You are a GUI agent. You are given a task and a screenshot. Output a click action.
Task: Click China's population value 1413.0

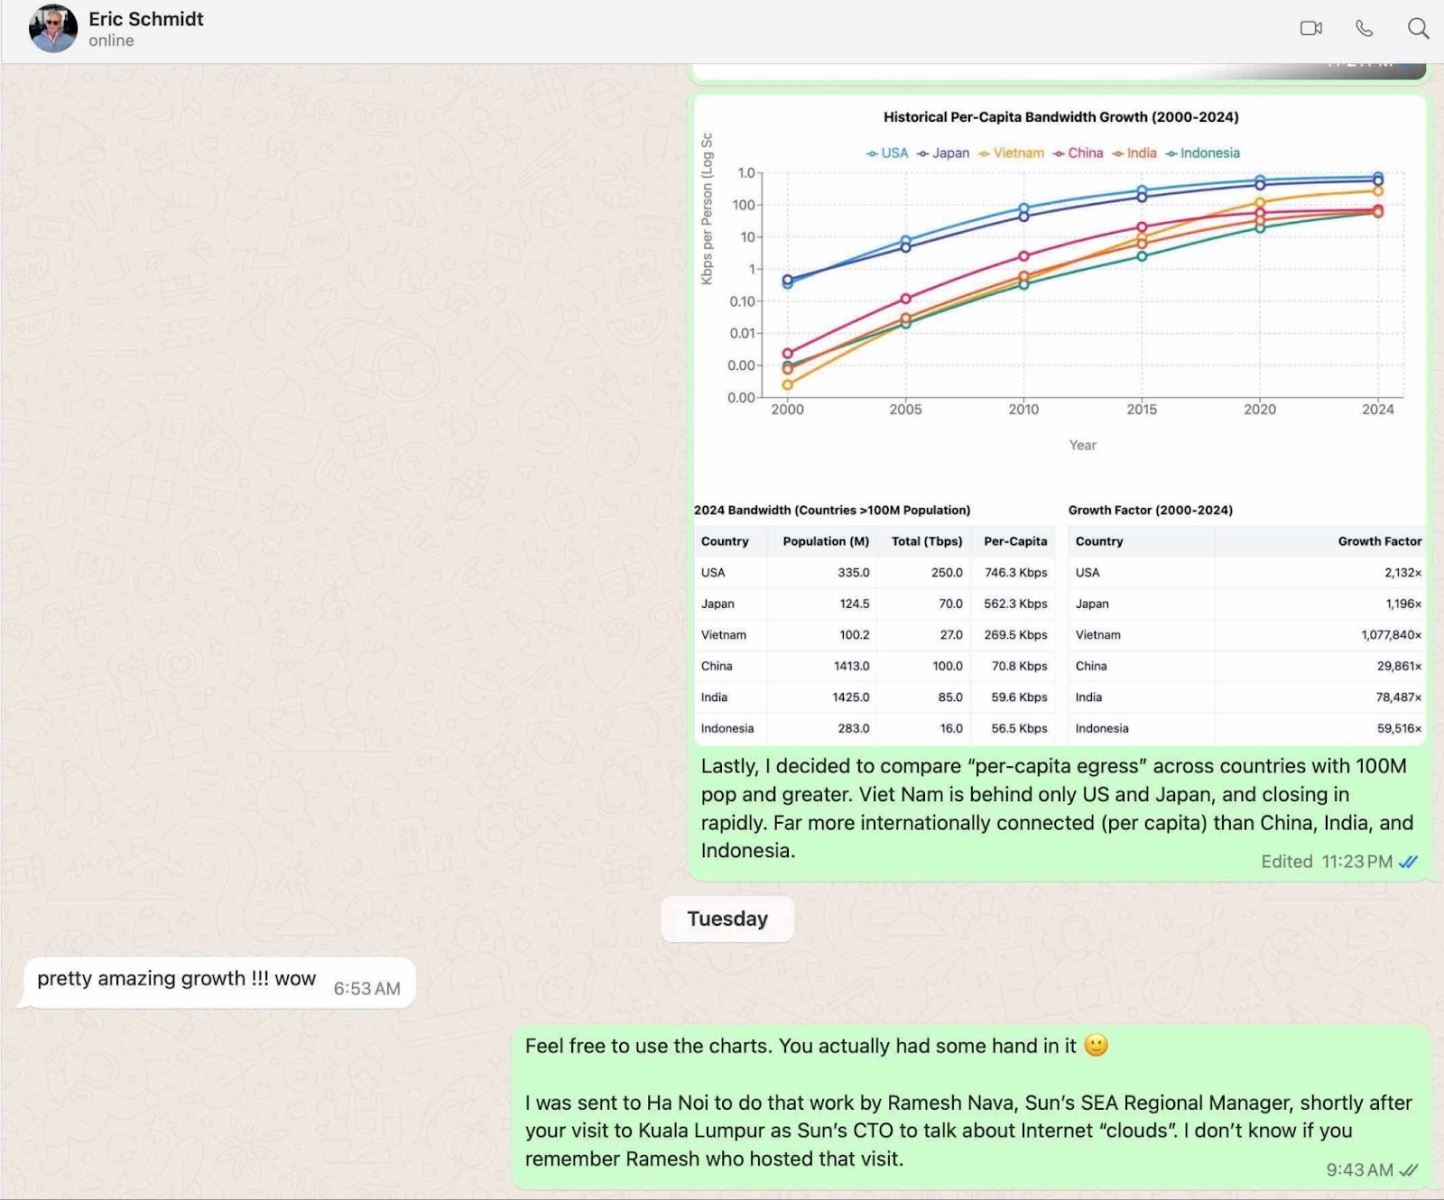852,666
